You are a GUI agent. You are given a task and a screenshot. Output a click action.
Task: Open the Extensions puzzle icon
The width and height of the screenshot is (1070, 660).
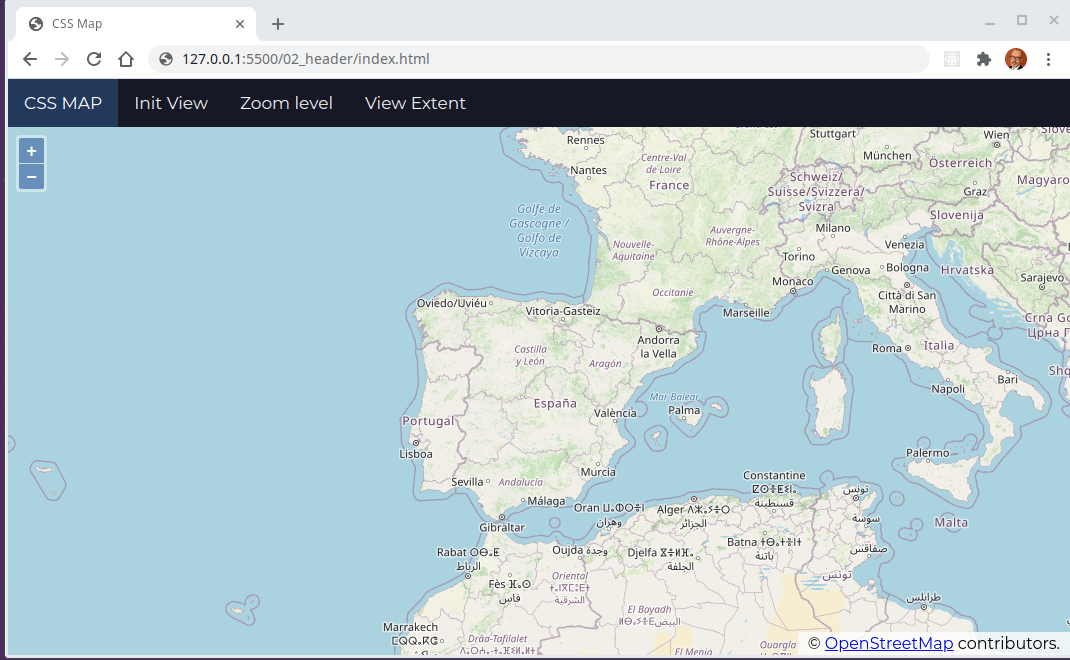(984, 59)
